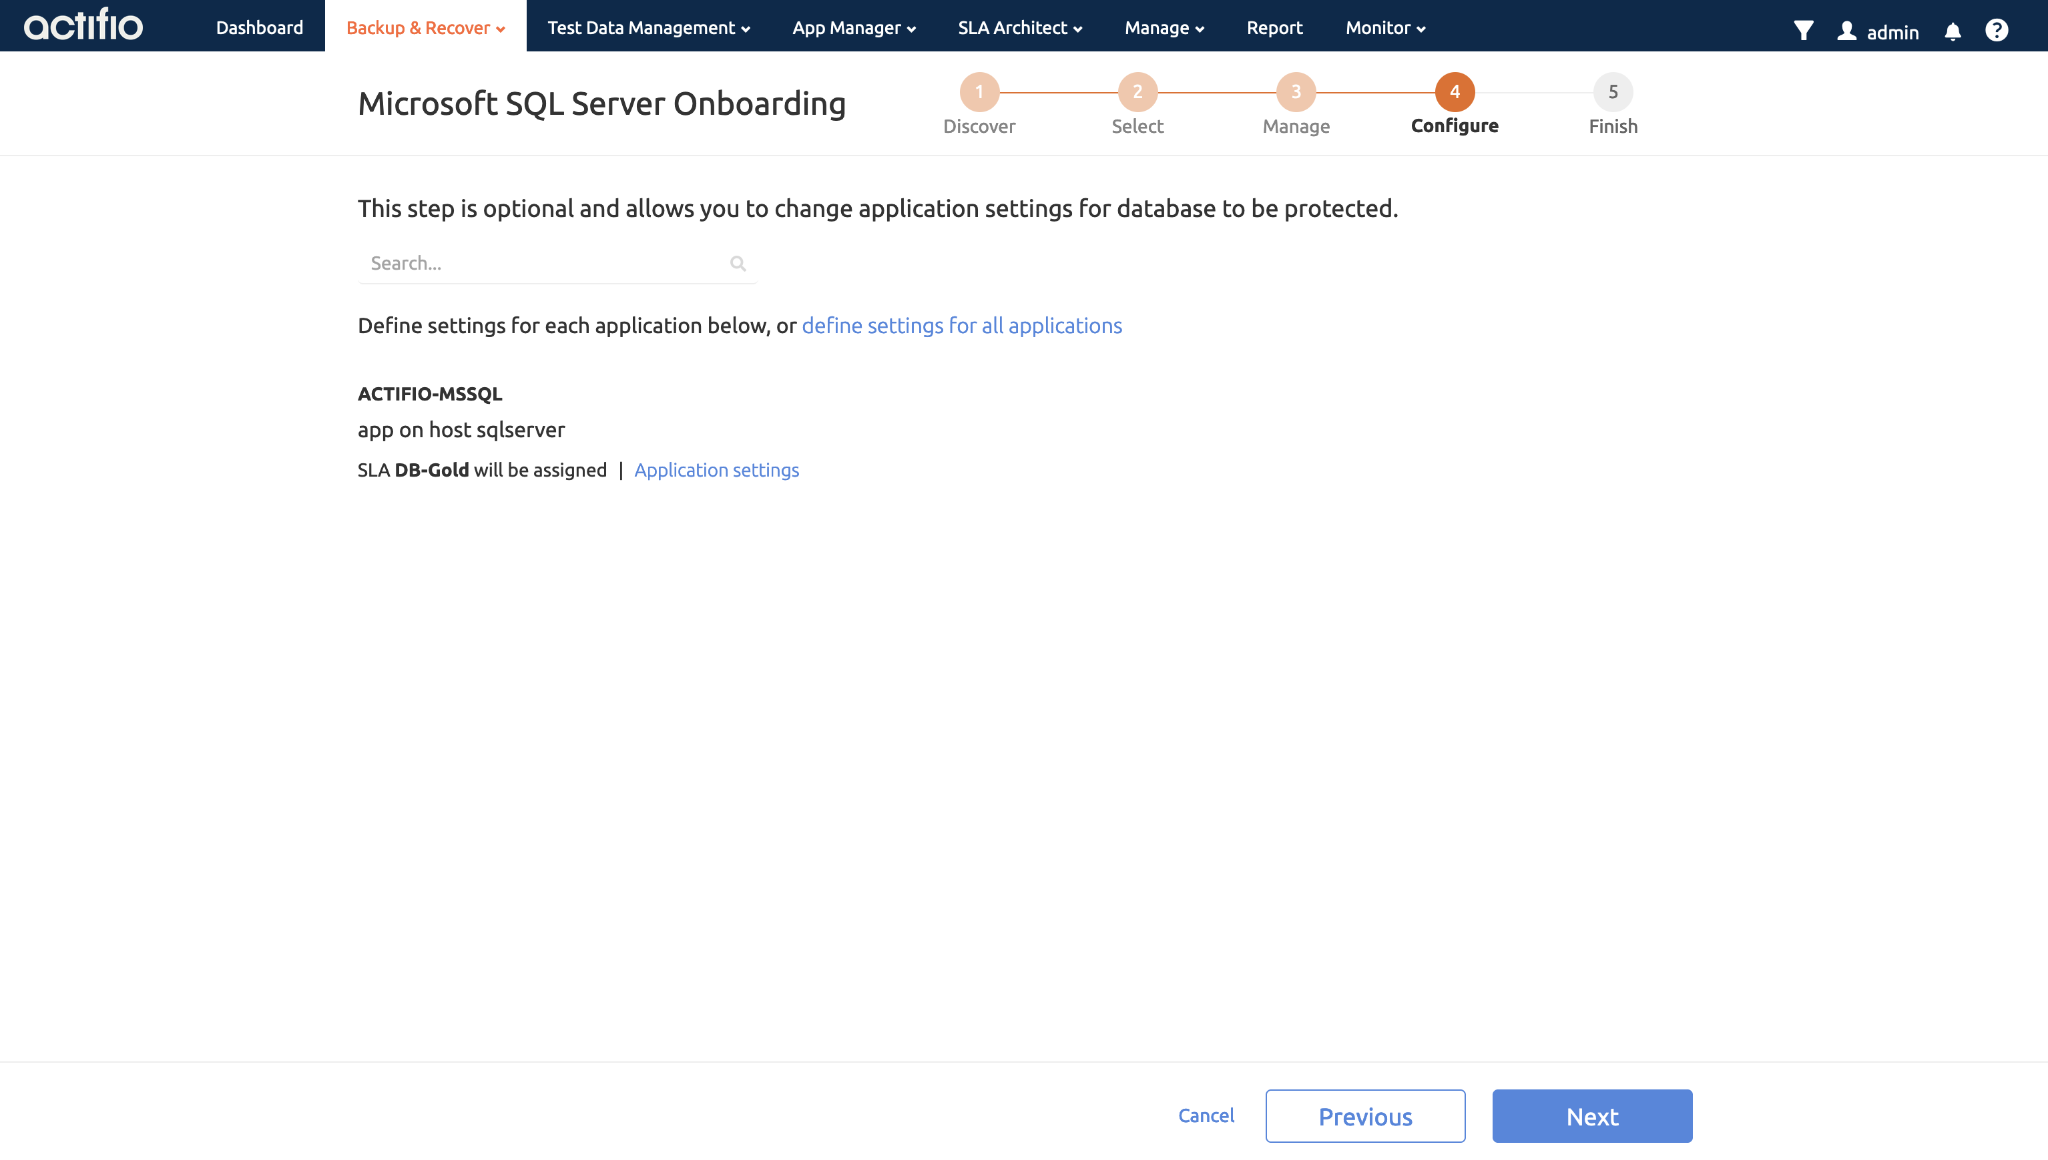2048x1160 pixels.
Task: Click define settings for all applications
Action: click(x=962, y=325)
